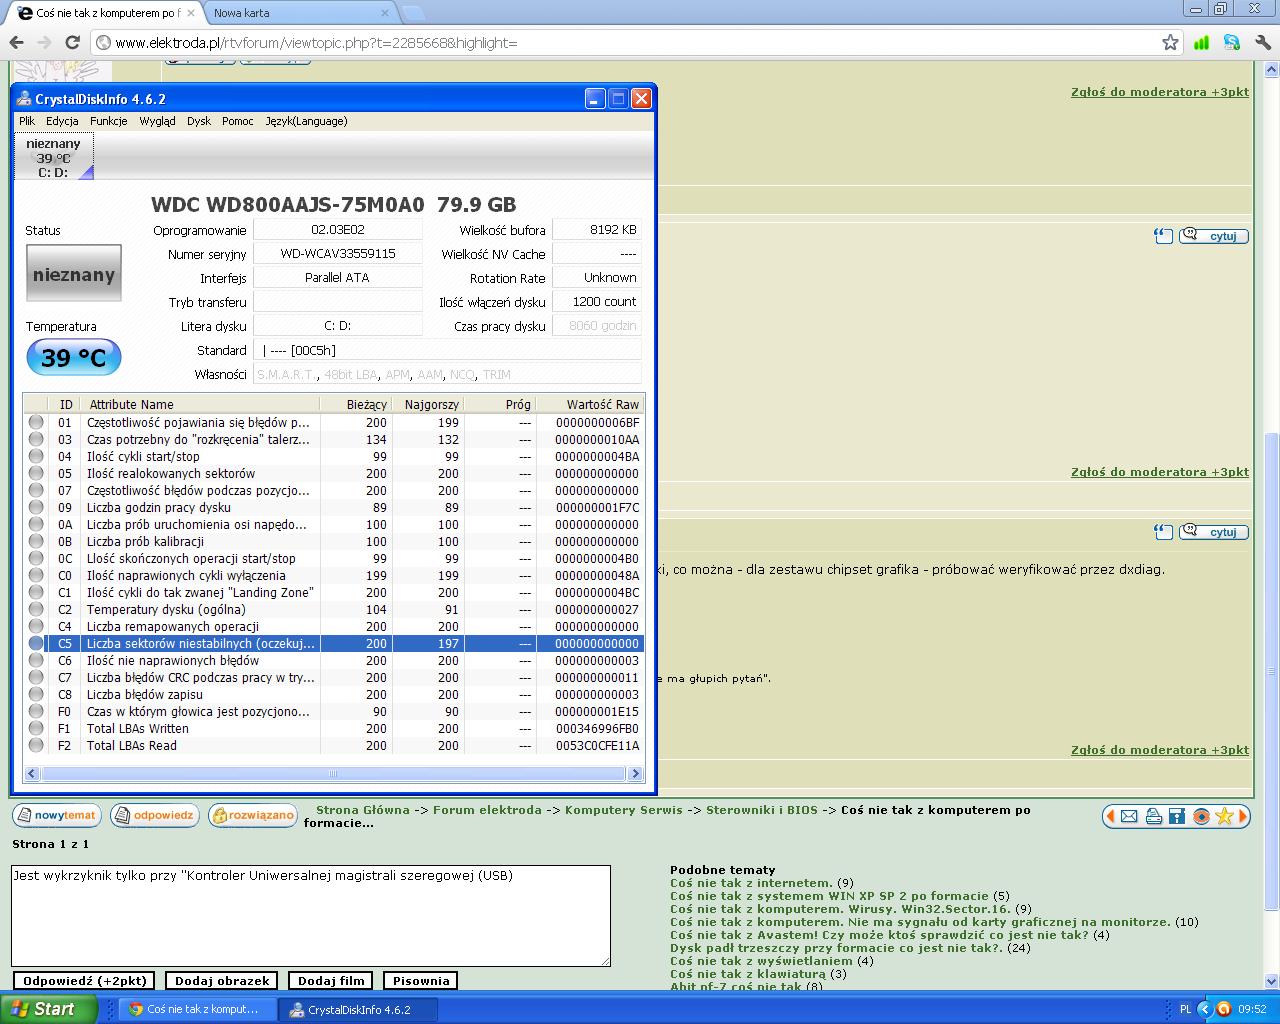
Task: Click the Chrome forward arrow
Action: point(44,43)
